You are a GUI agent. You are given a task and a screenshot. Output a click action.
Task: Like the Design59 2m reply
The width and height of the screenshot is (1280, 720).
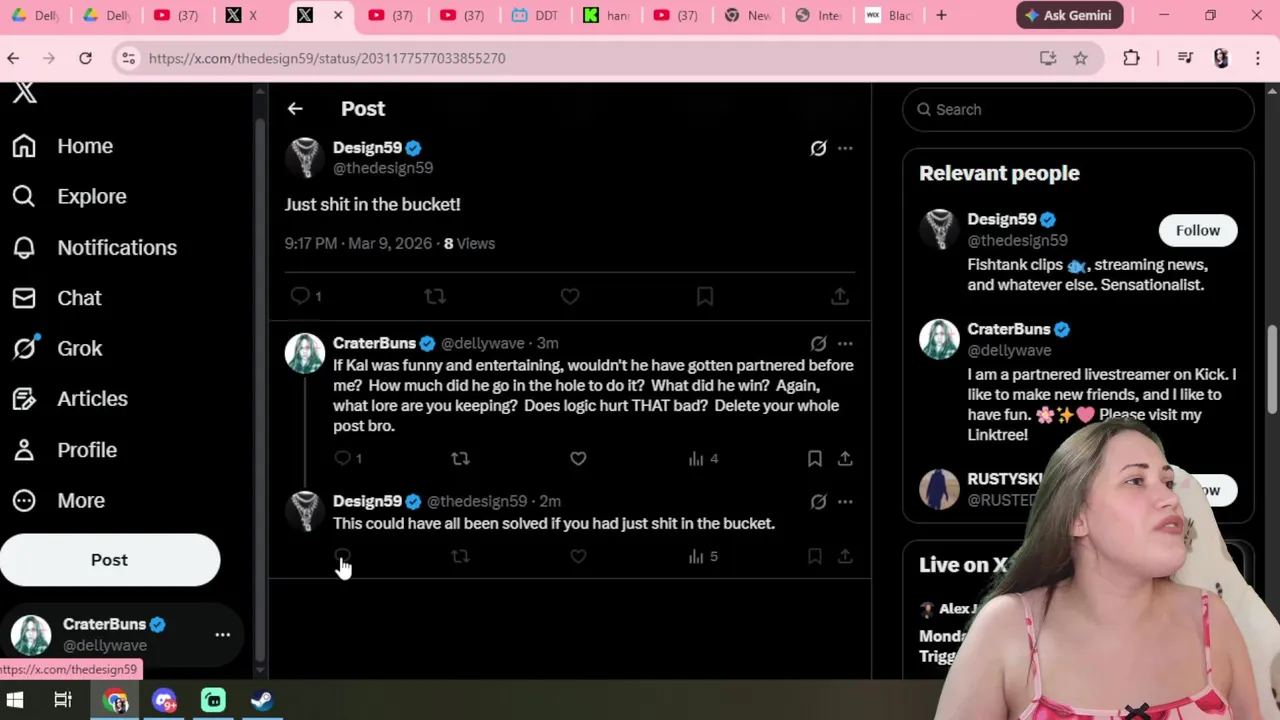coord(578,556)
